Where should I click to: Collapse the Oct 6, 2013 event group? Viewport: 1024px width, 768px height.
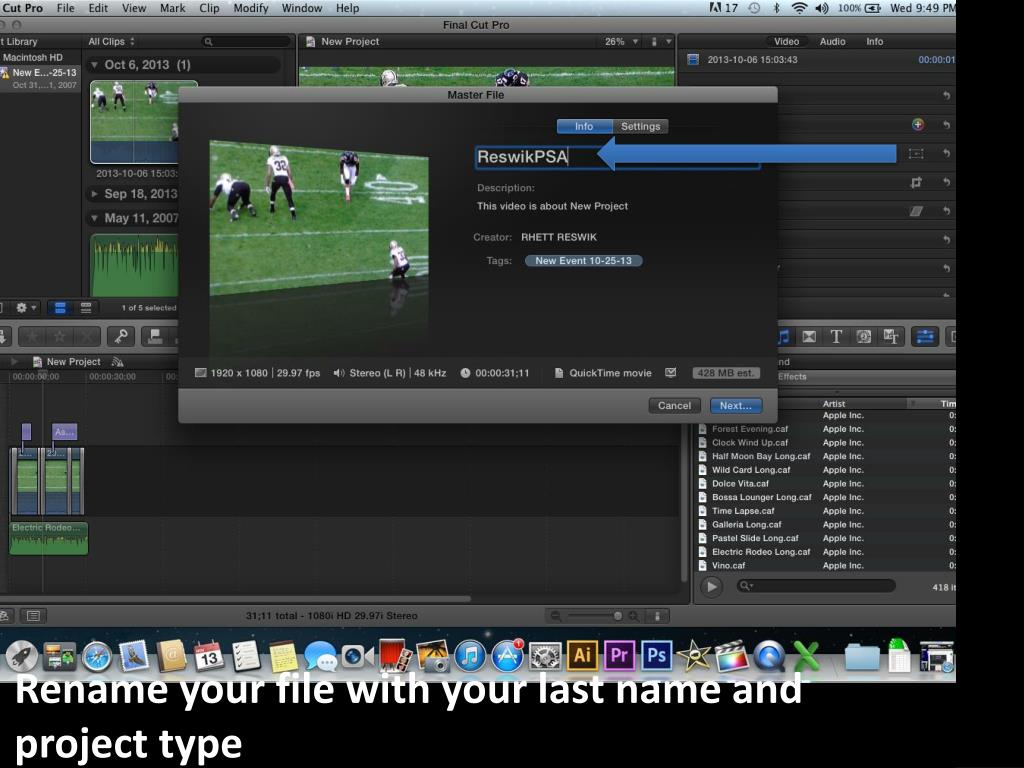coord(94,65)
